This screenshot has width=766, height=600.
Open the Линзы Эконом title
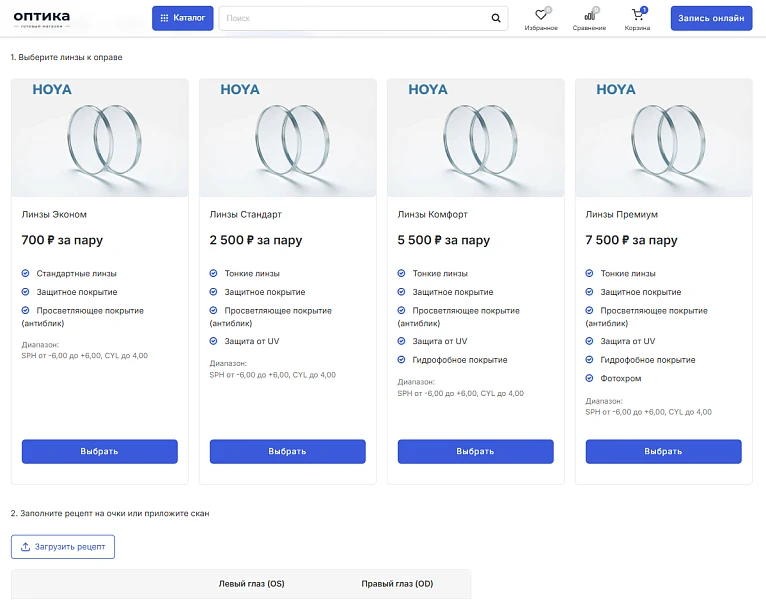[54, 214]
